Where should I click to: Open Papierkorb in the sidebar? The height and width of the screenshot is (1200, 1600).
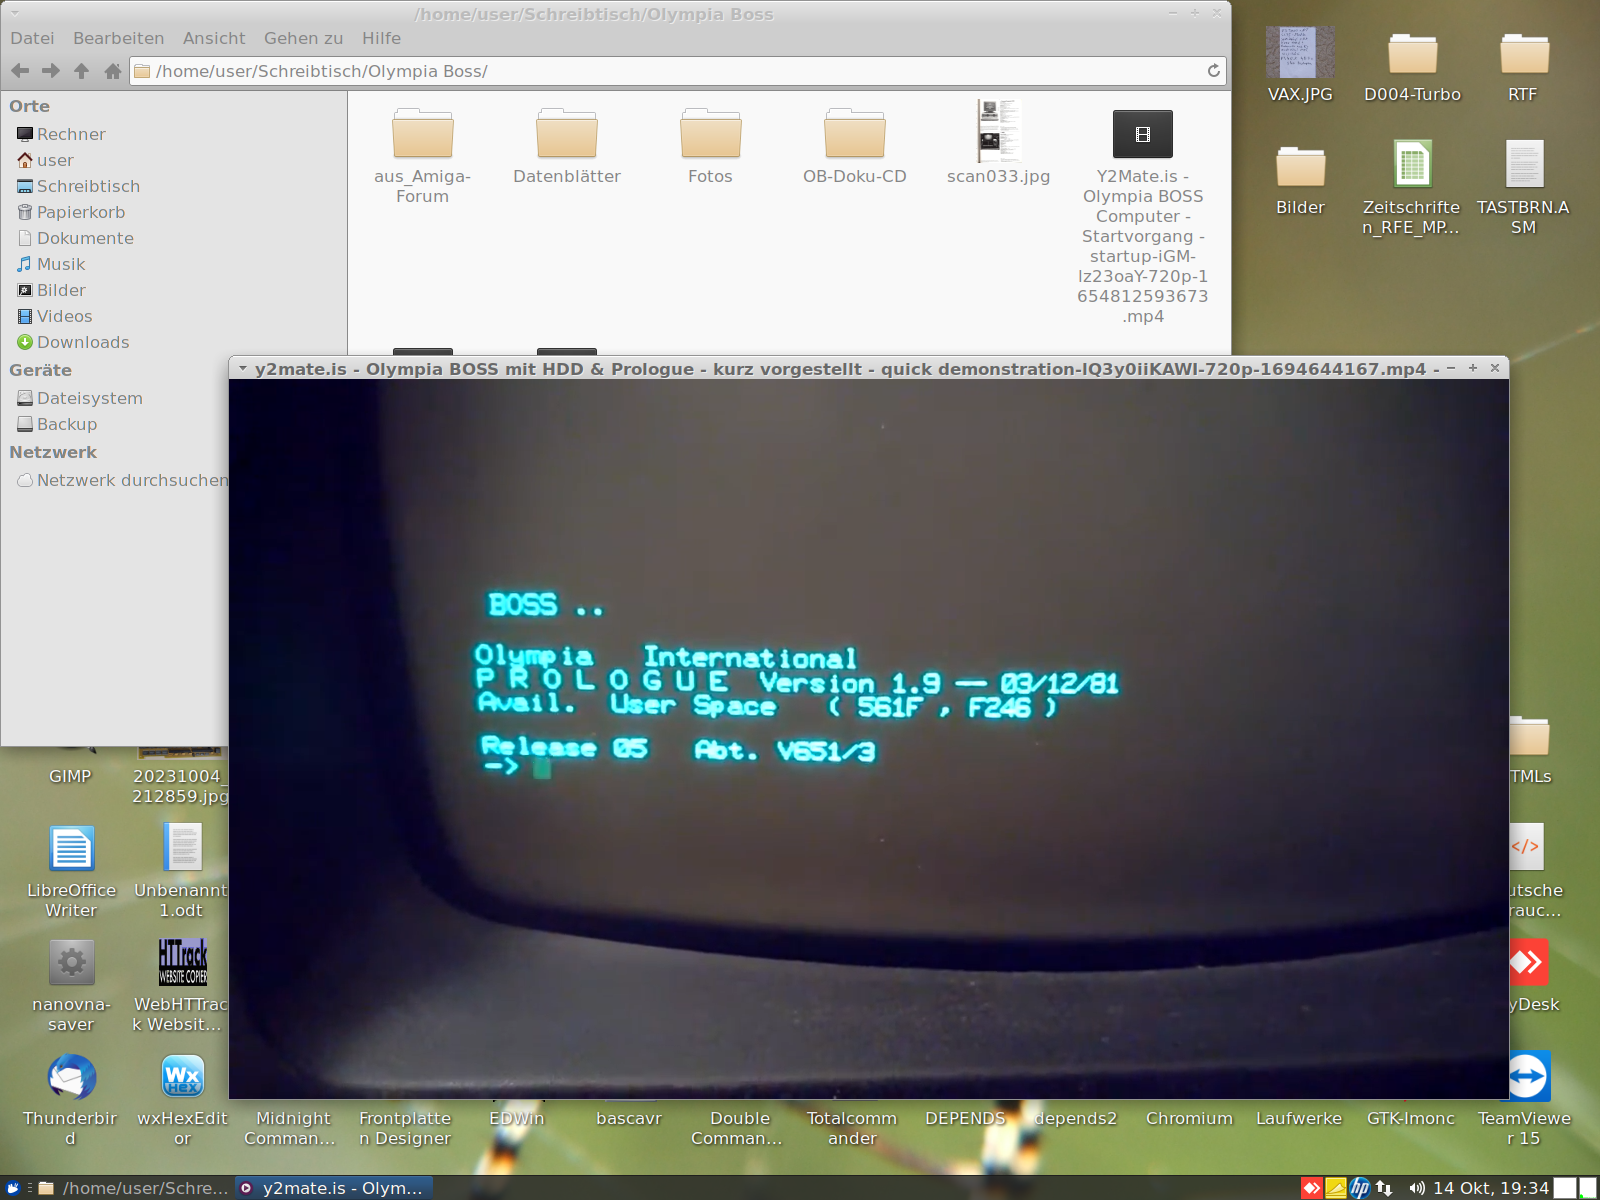(x=70, y=212)
